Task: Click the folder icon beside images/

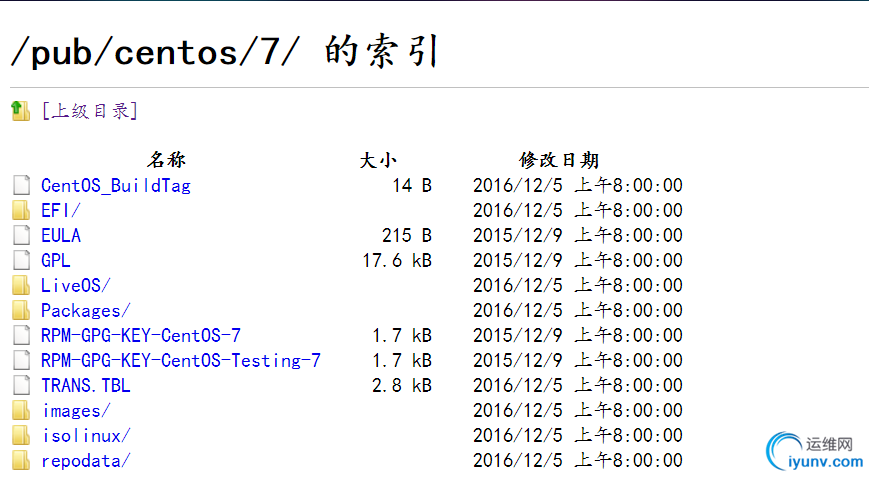Action: [21, 411]
